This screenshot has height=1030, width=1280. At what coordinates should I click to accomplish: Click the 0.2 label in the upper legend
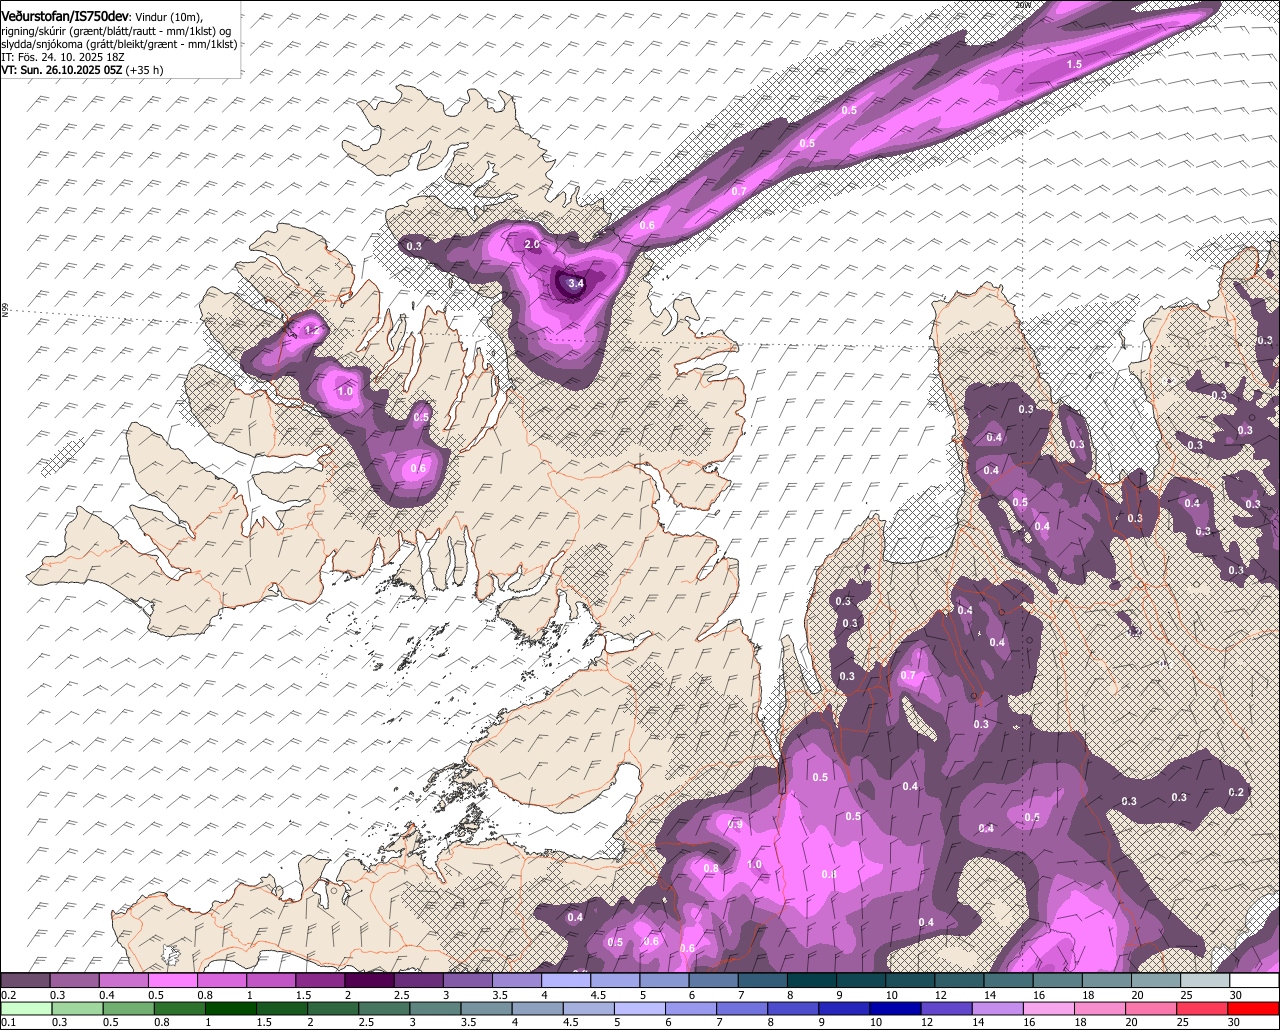[x=9, y=996]
